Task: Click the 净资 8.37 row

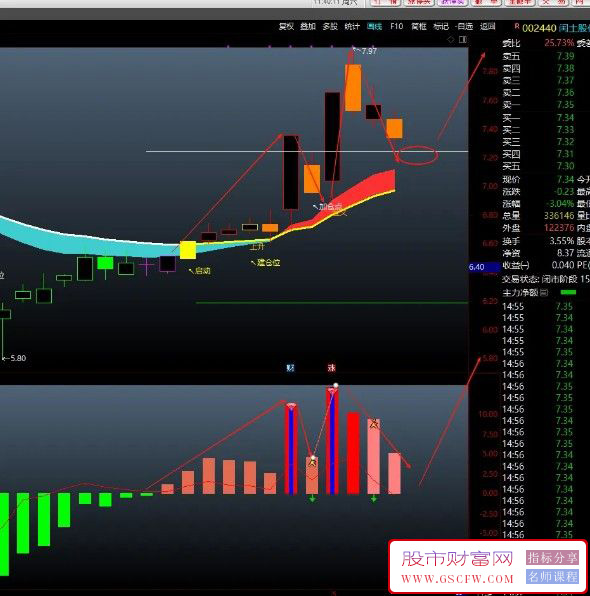Action: pos(538,253)
